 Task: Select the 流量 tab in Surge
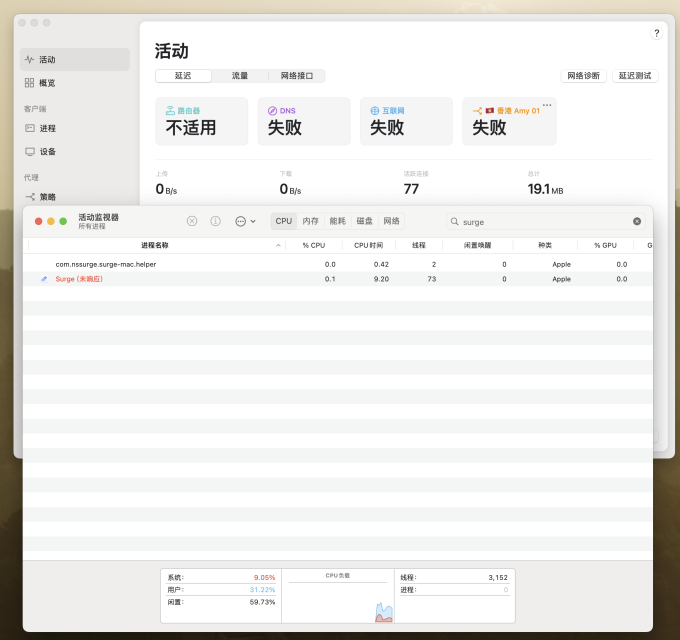240,76
